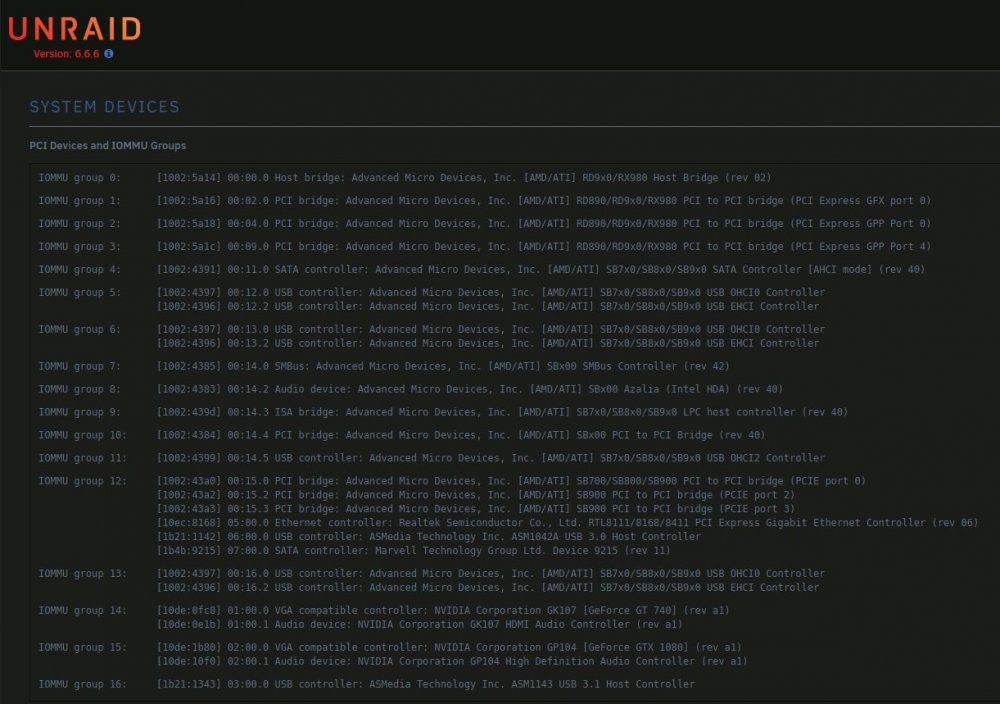This screenshot has height=704, width=1000.
Task: Select Marvell Device 9215 SATA controller line
Action: tap(414, 551)
